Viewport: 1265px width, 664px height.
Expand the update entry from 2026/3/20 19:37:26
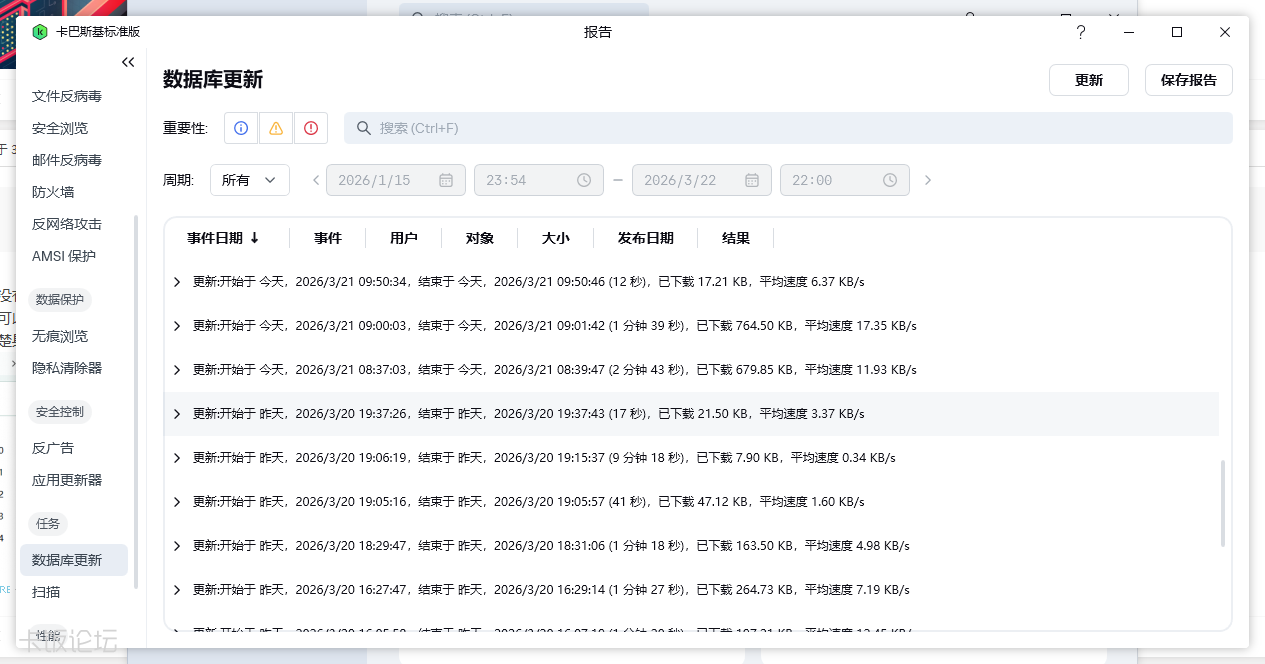[177, 414]
